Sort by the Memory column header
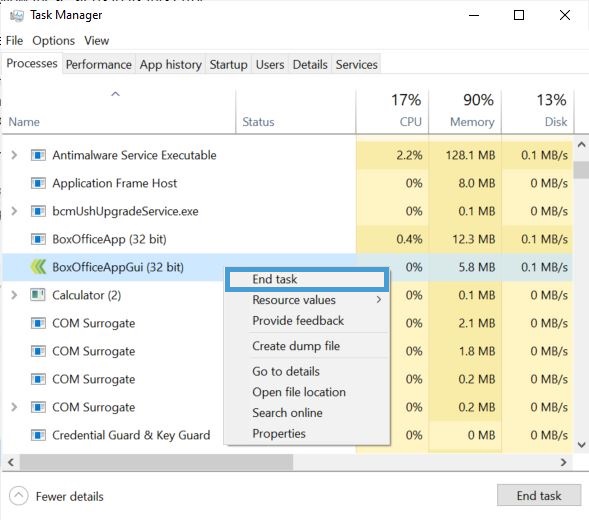589x520 pixels. (x=465, y=111)
